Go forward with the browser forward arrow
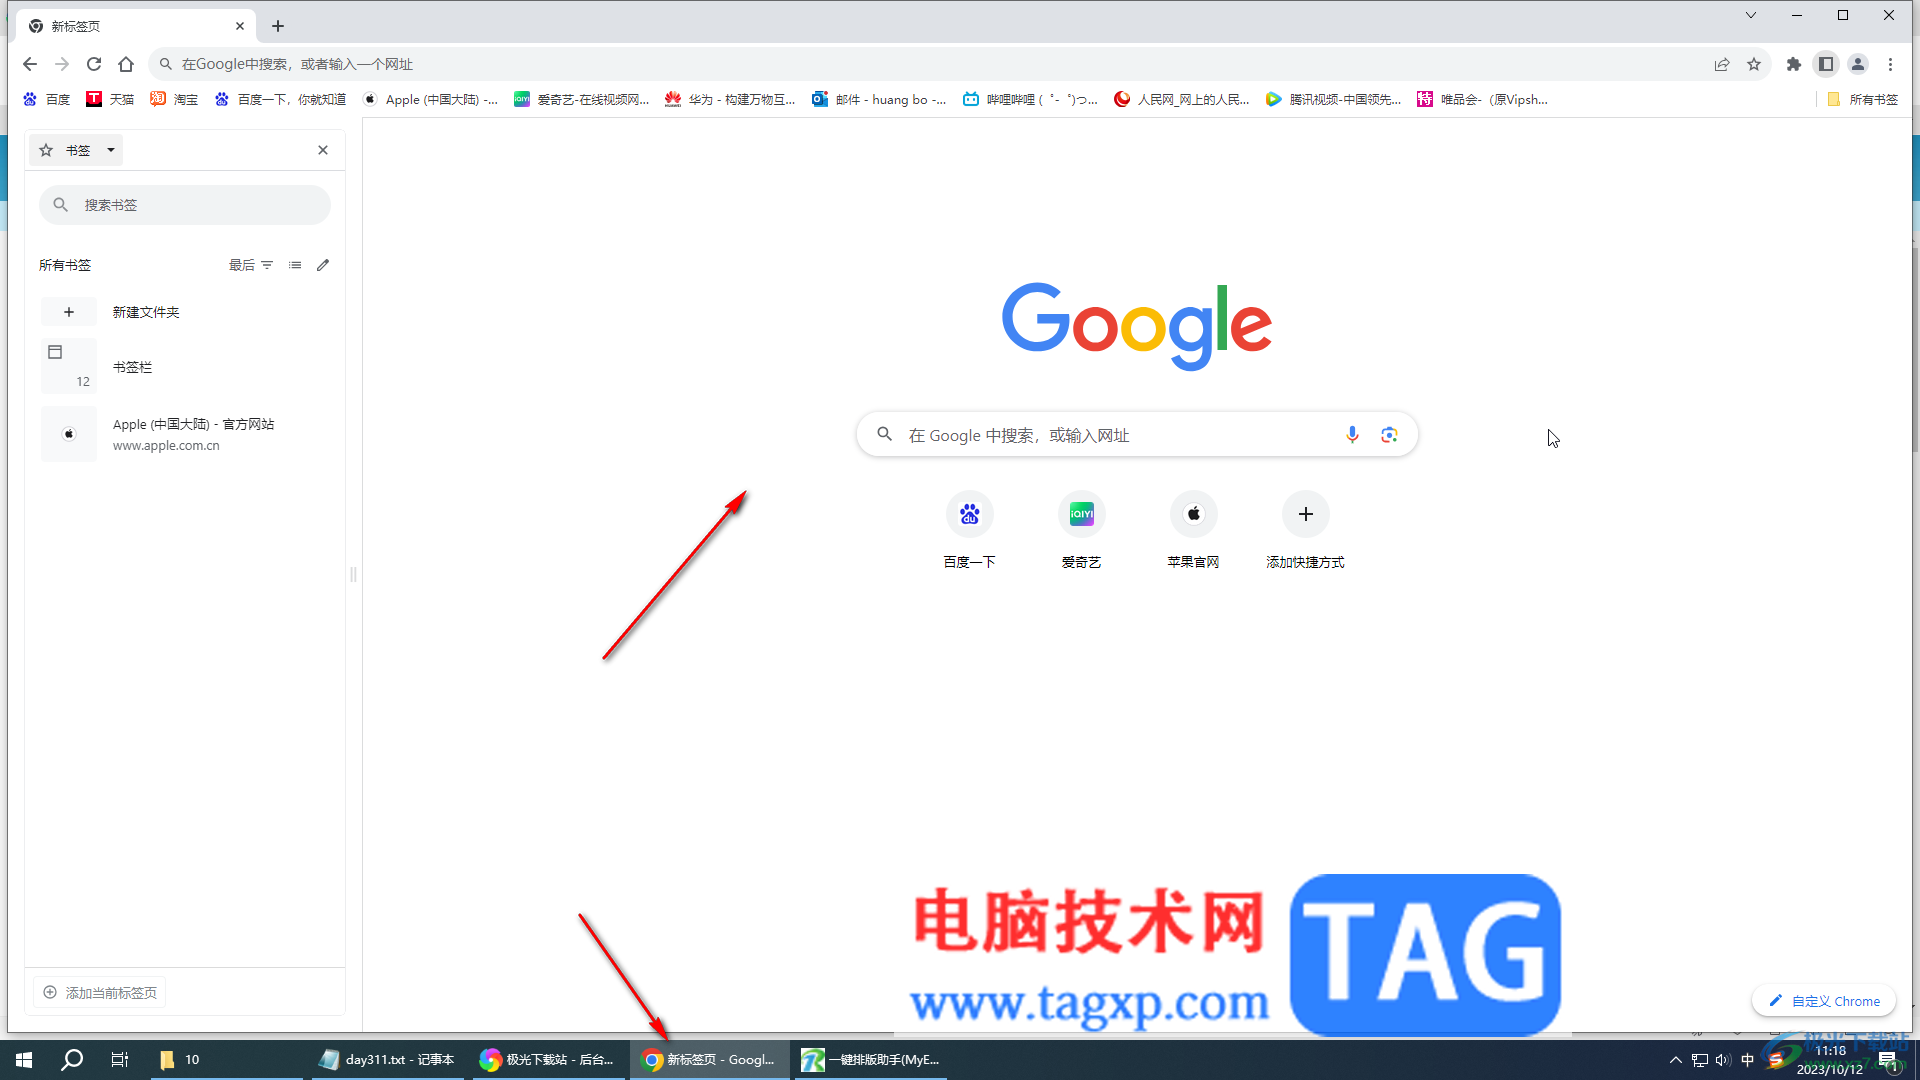The image size is (1920, 1080). click(62, 64)
